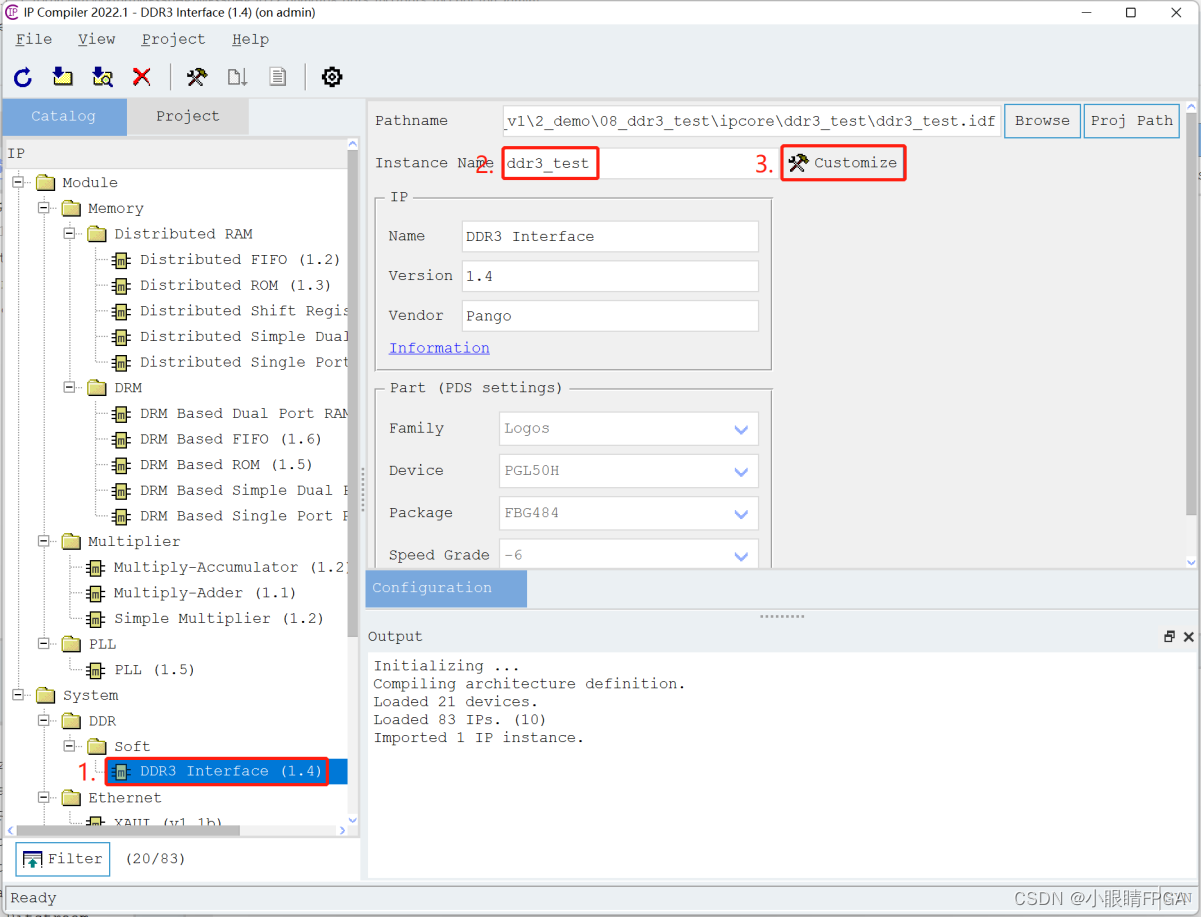Click the Proj Path button
This screenshot has width=1201, height=917.
(x=1131, y=121)
